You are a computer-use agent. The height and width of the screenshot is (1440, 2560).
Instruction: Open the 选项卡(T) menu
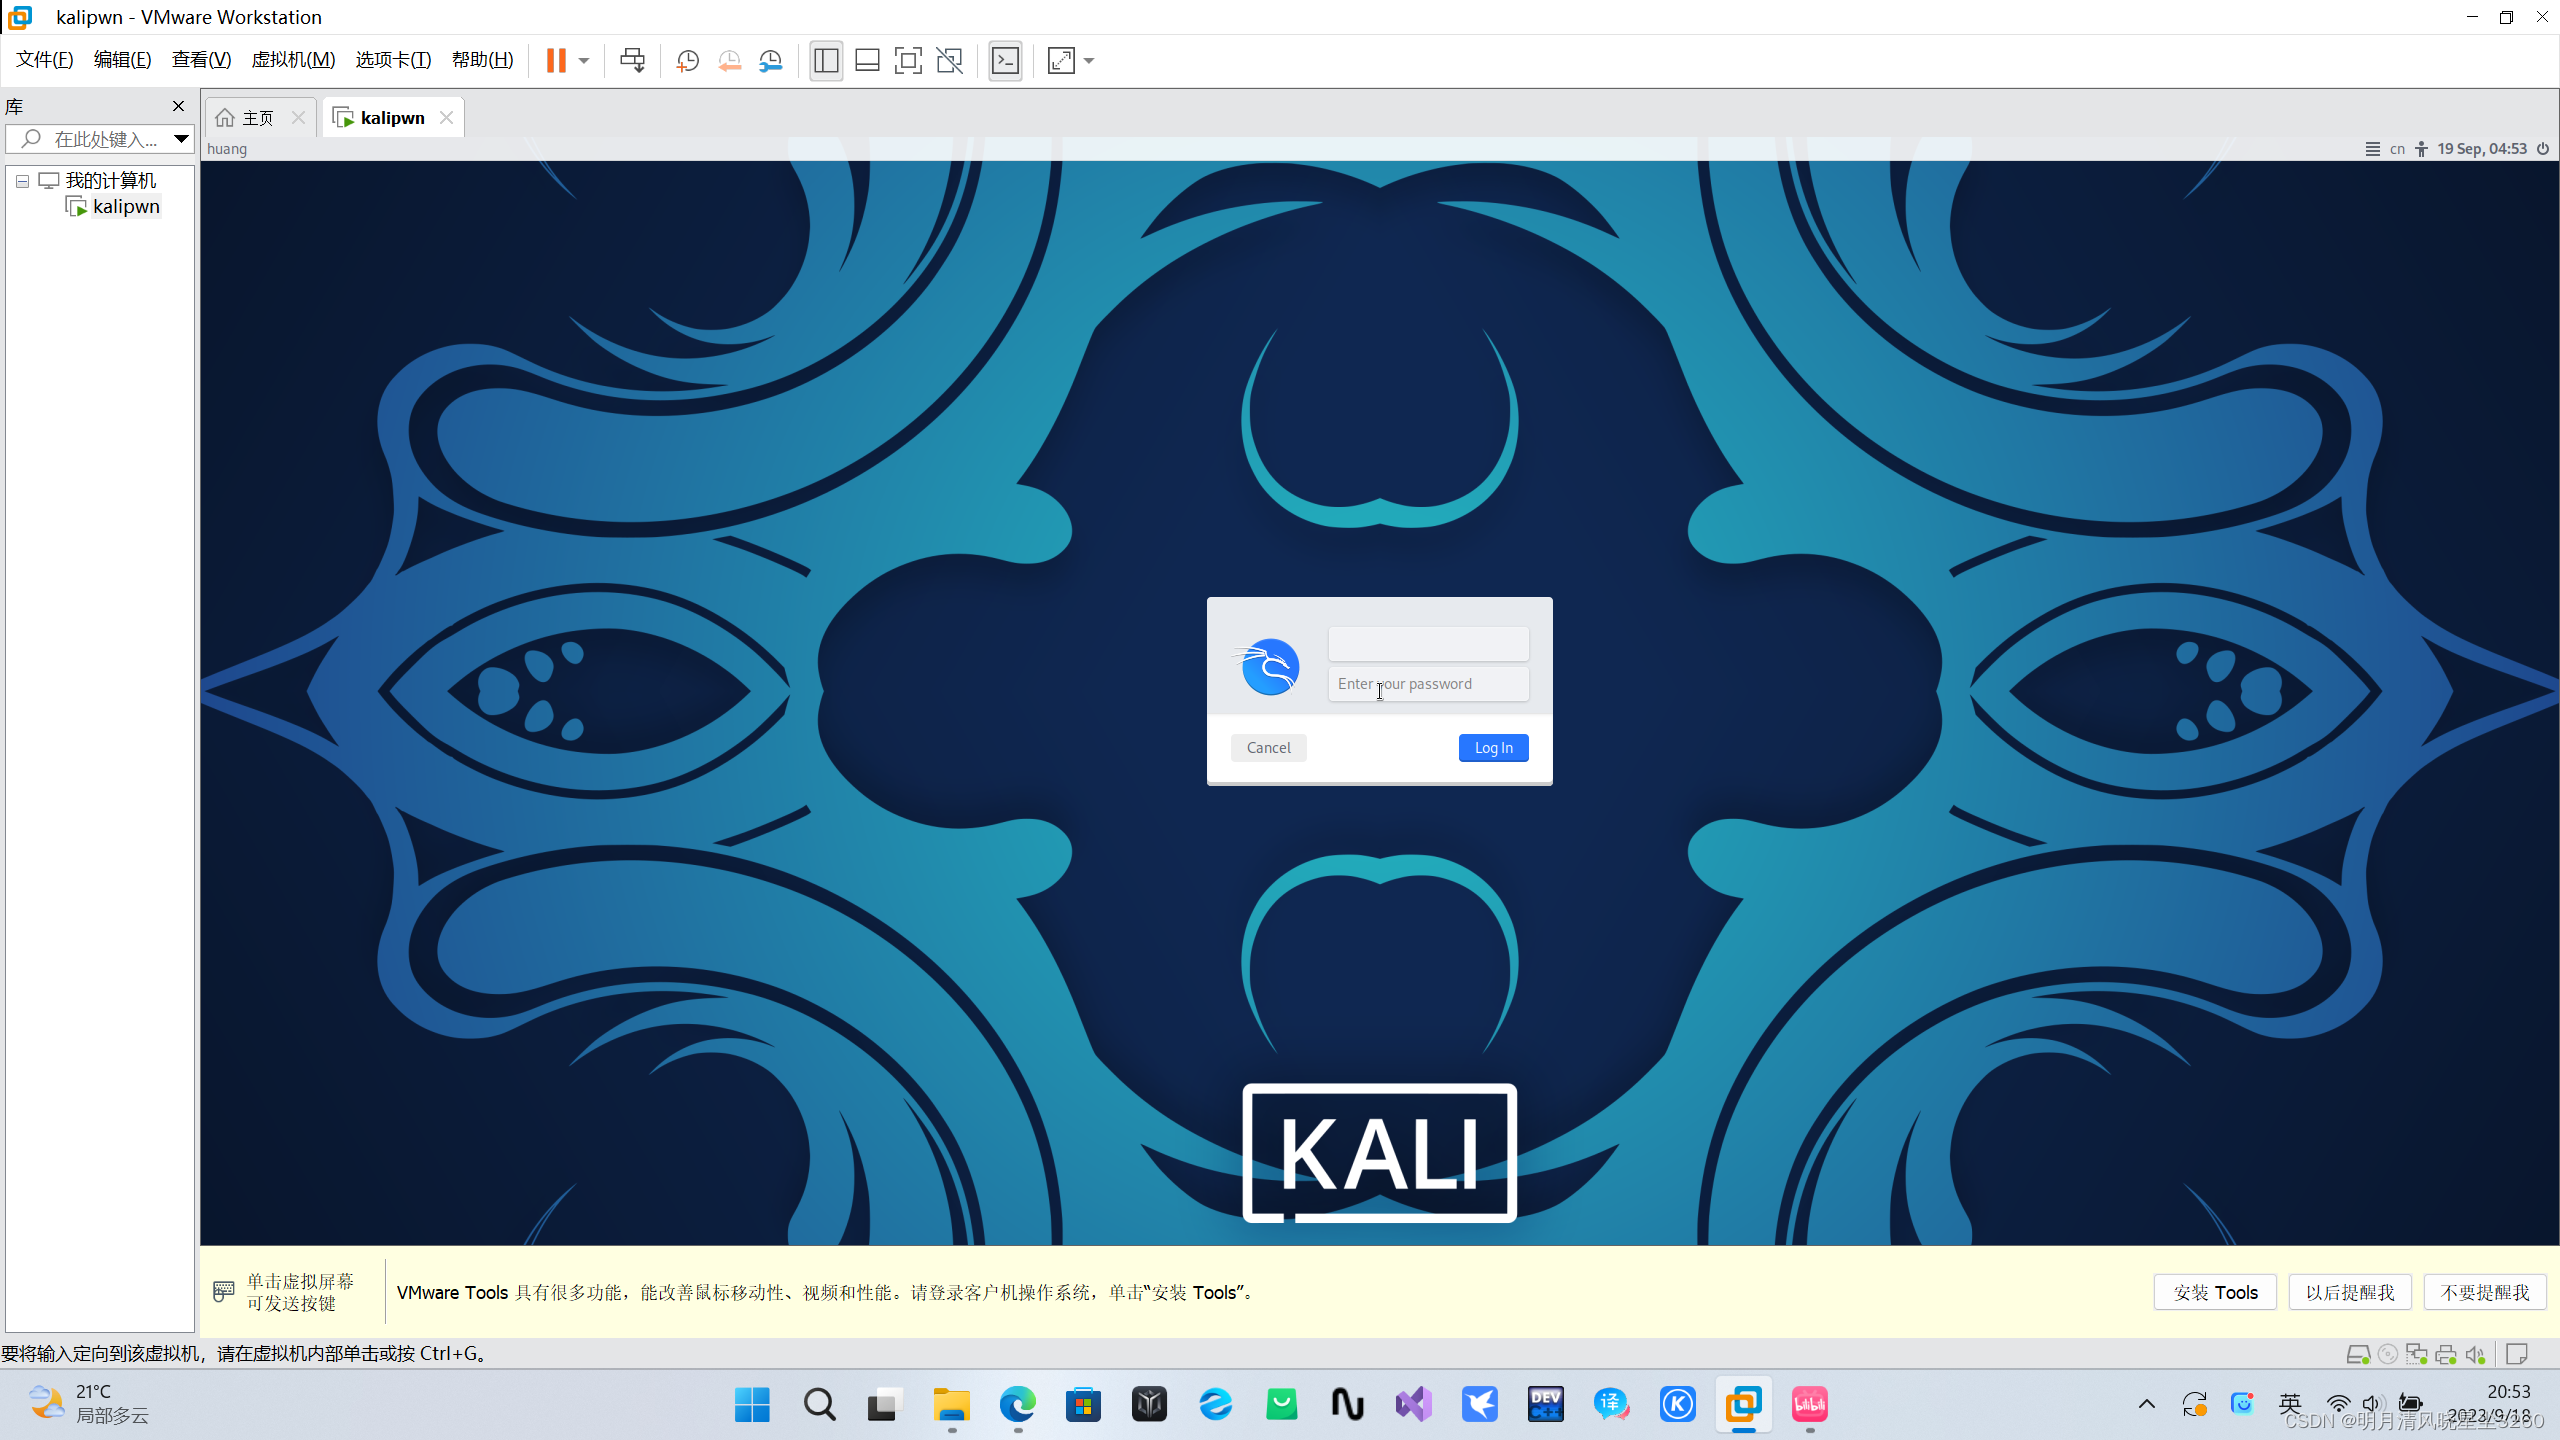click(393, 60)
